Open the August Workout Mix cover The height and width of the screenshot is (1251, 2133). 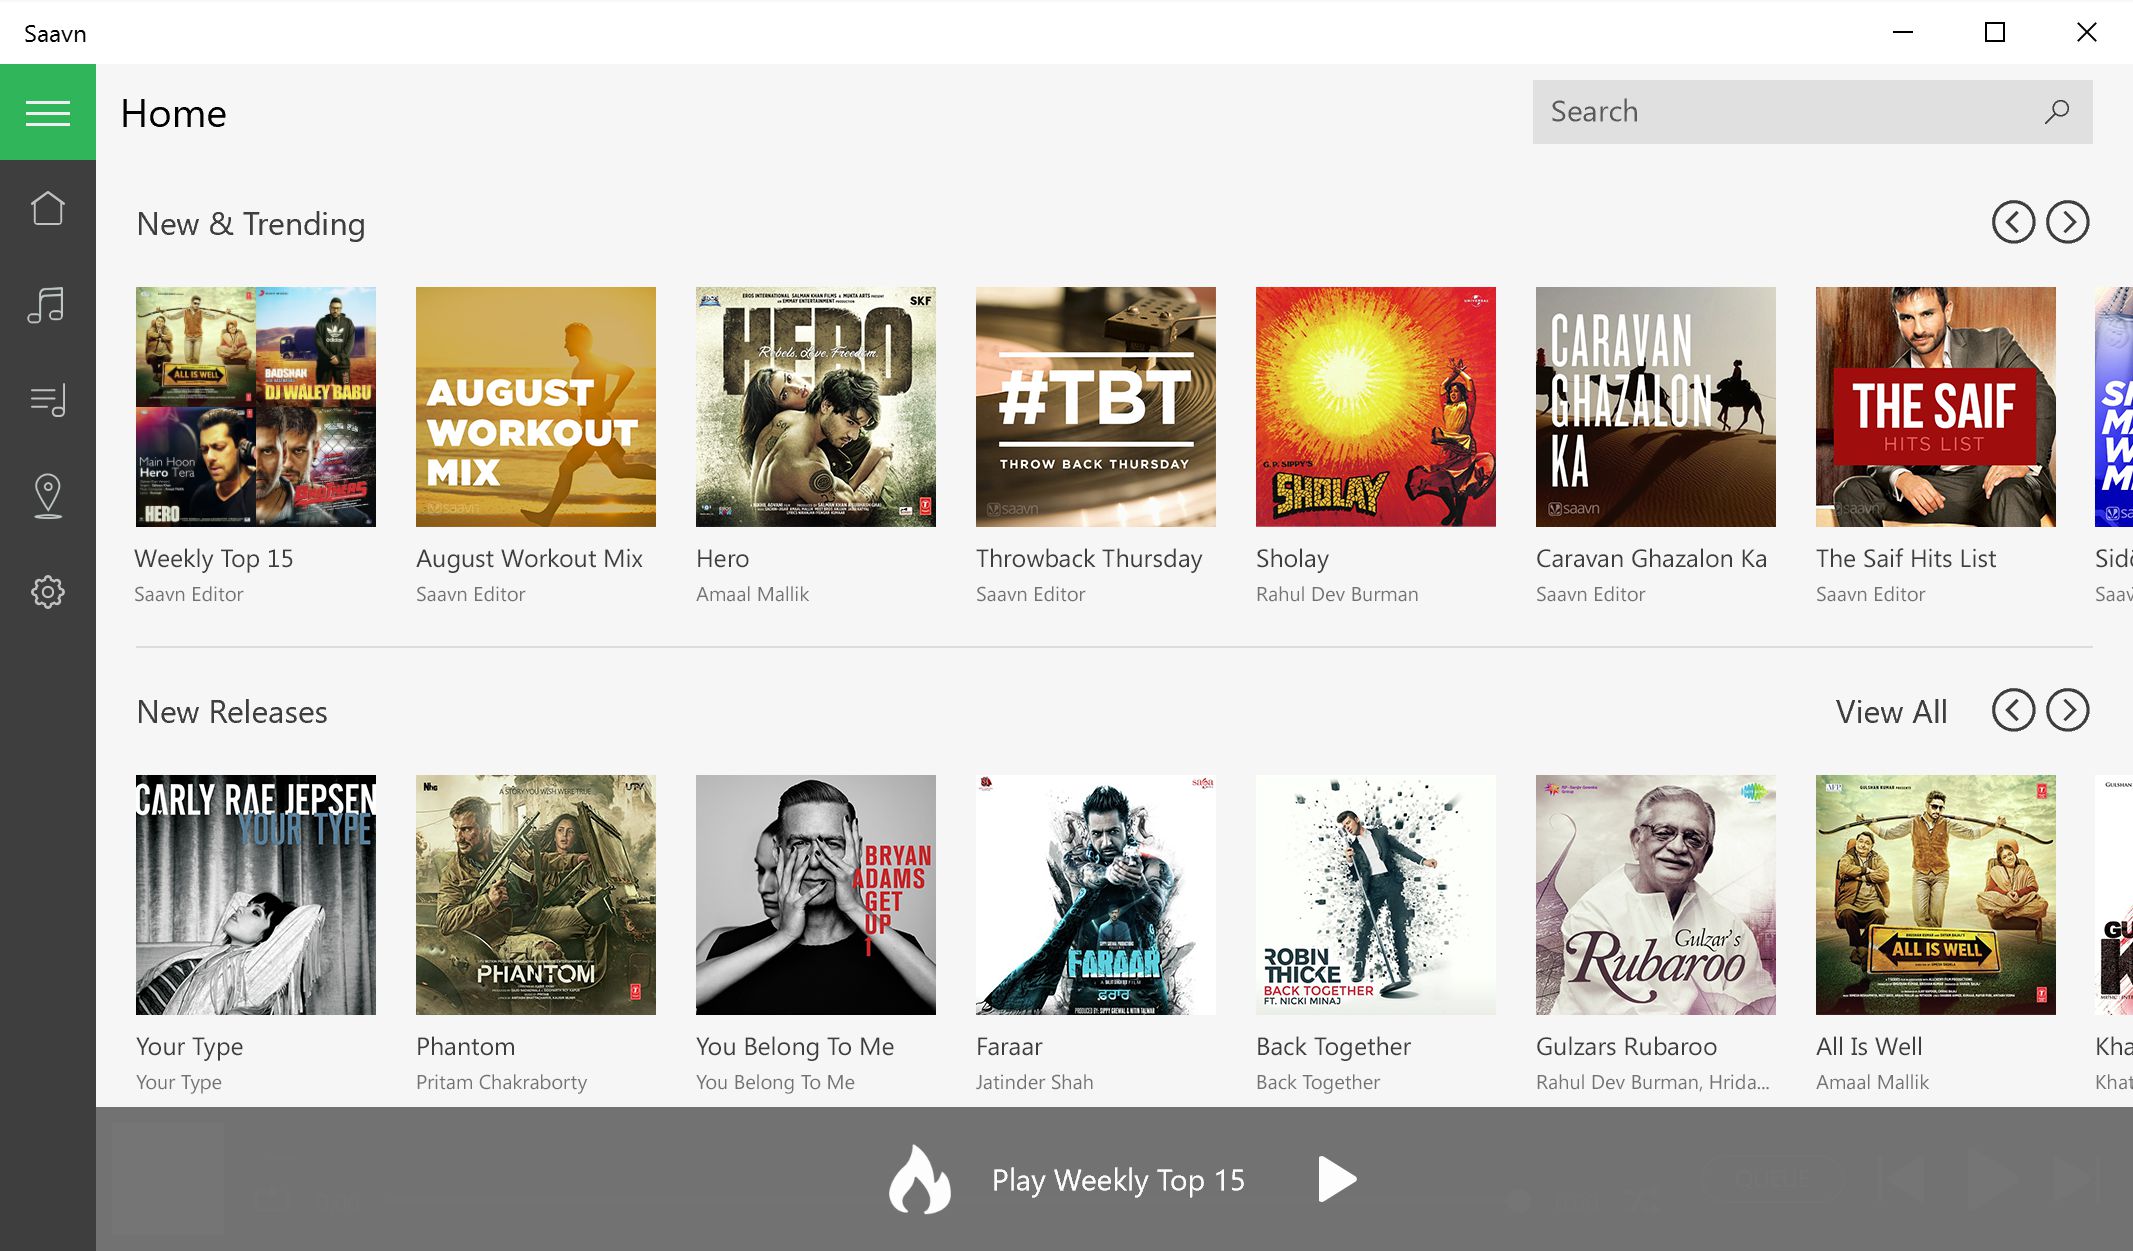[x=536, y=407]
